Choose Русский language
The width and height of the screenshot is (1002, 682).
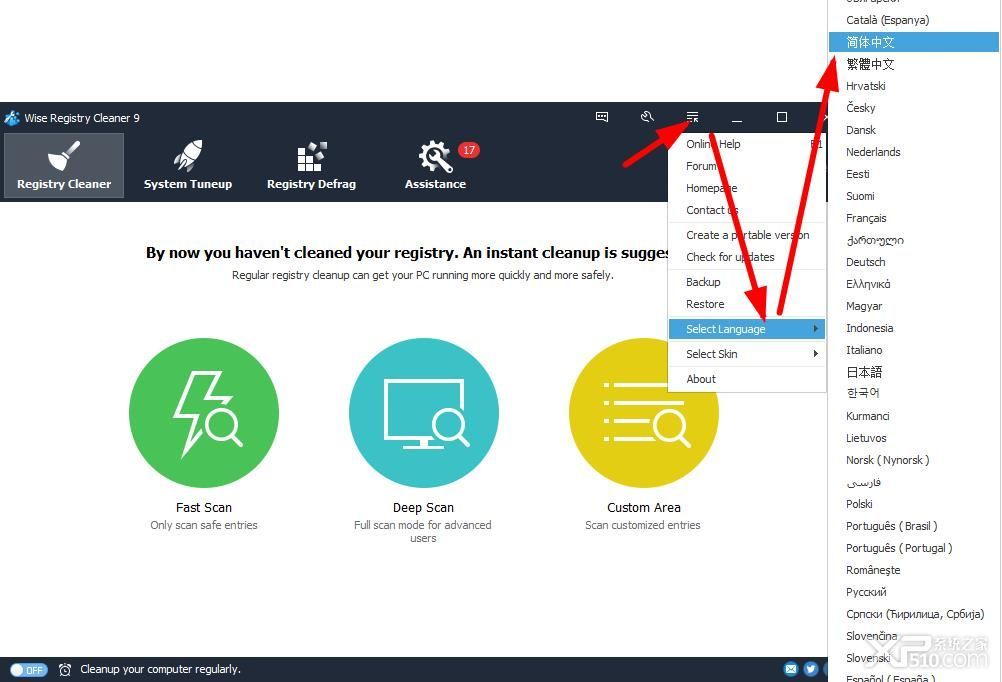click(914, 592)
